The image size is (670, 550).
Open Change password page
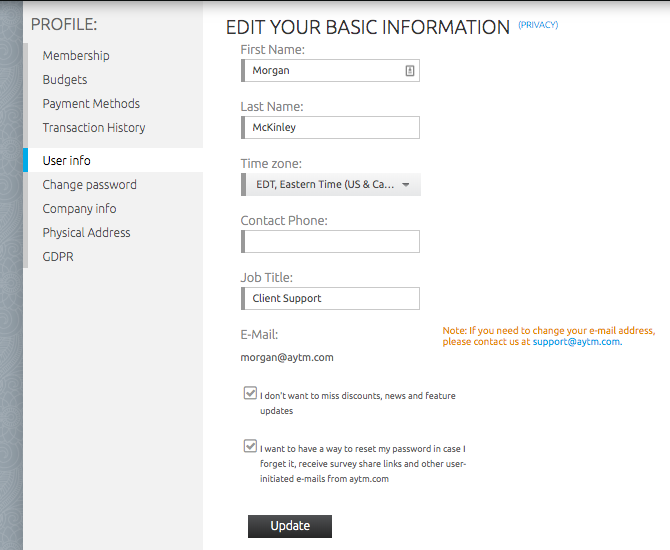90,185
